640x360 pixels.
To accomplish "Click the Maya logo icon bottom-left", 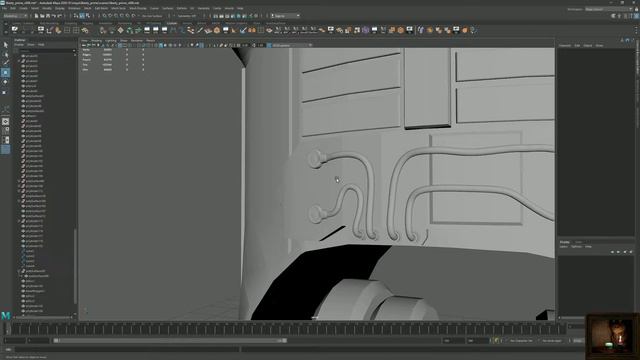I will pos(6,316).
